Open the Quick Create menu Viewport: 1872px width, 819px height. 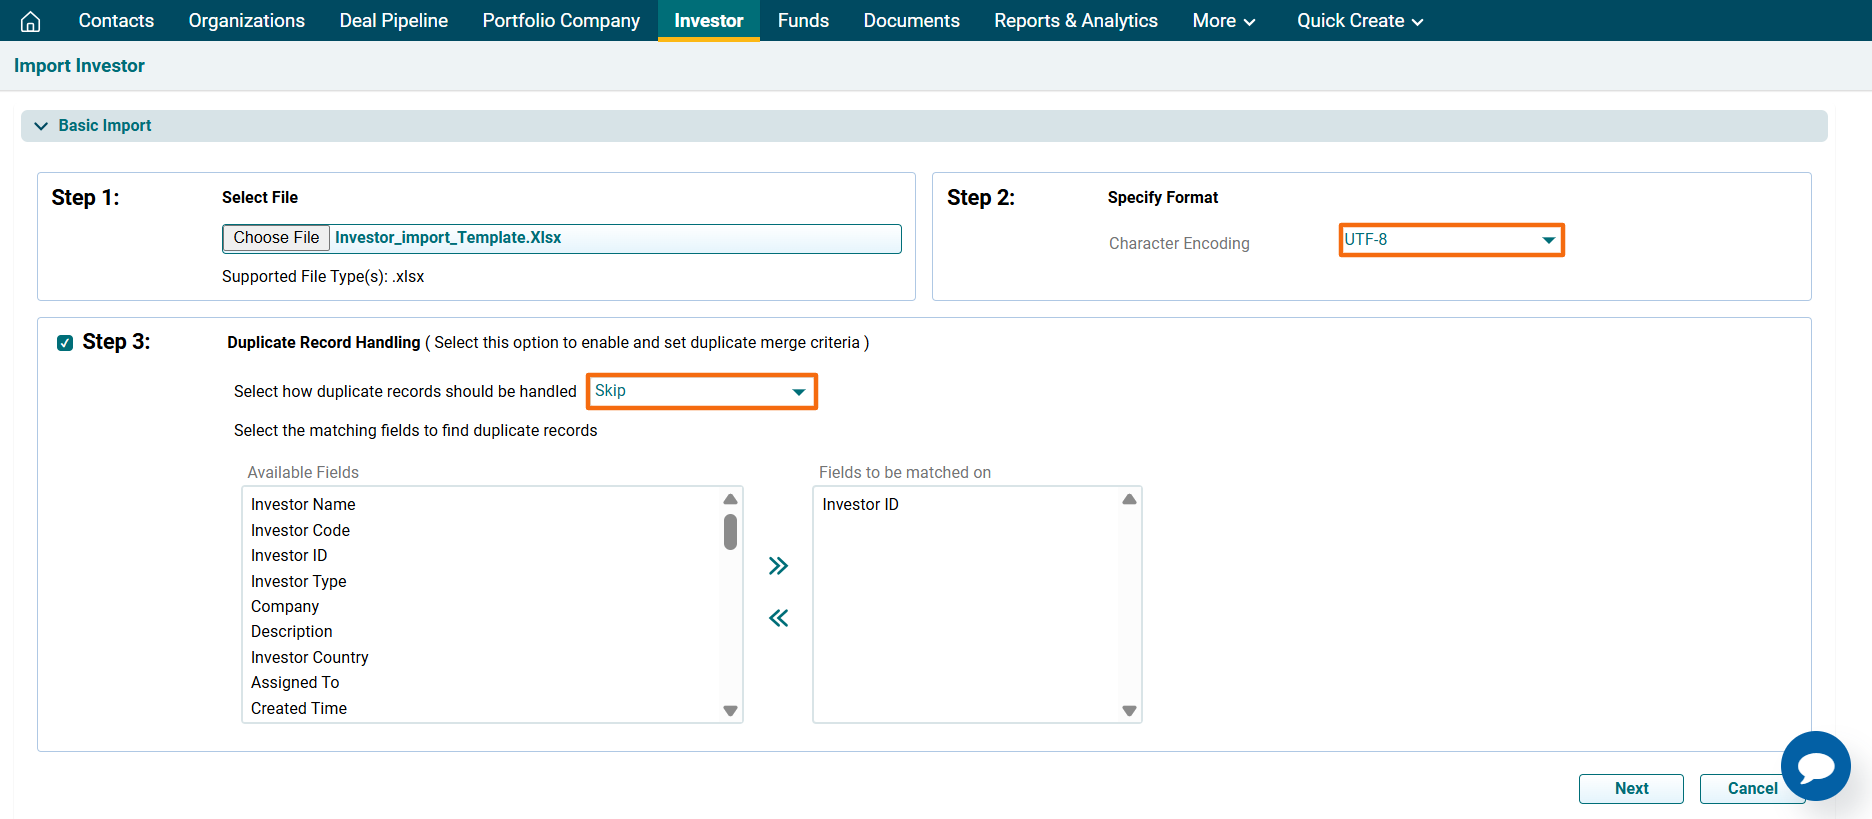[1359, 21]
